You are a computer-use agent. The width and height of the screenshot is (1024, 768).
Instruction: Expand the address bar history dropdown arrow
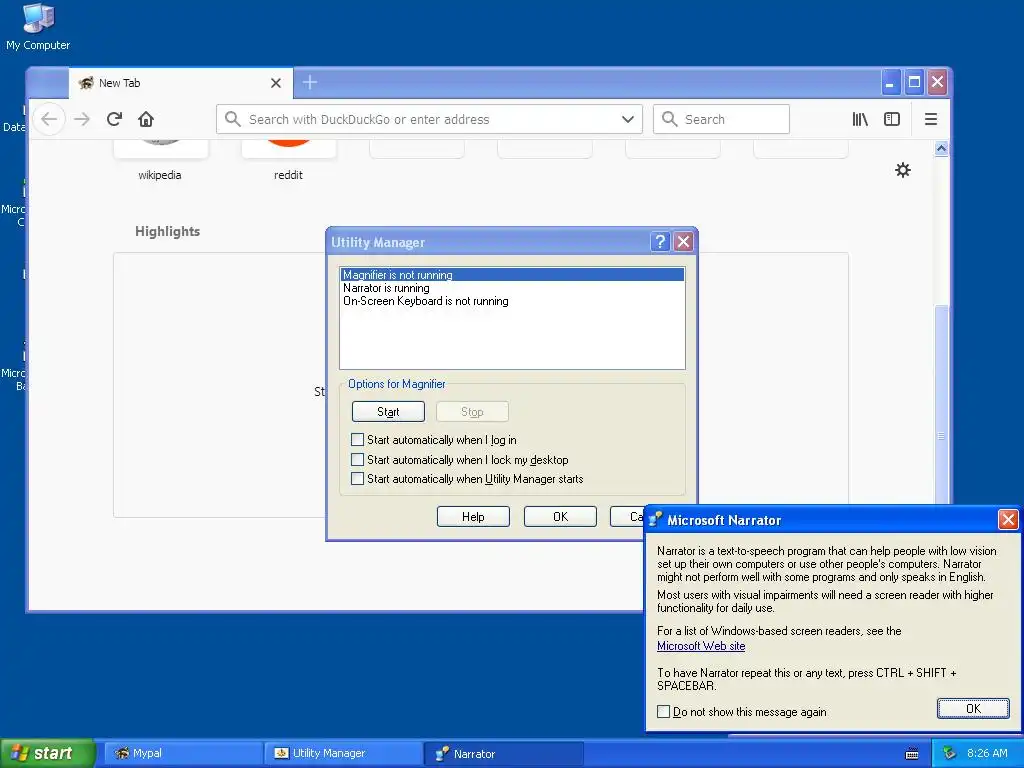click(x=628, y=120)
